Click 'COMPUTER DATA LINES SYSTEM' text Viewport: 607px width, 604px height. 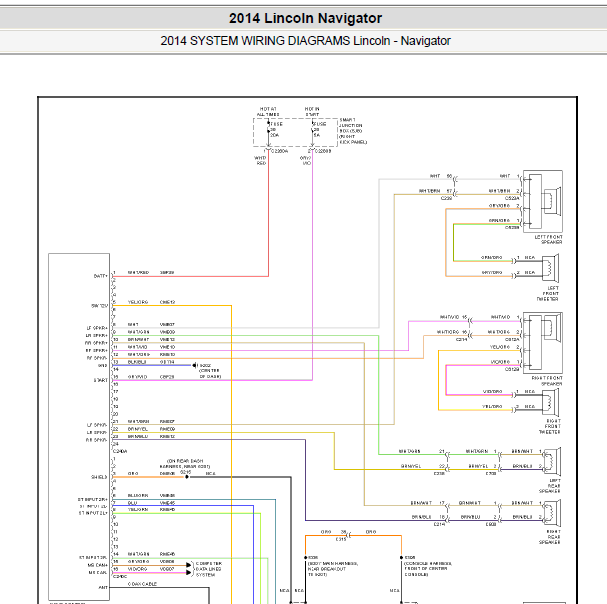click(209, 569)
